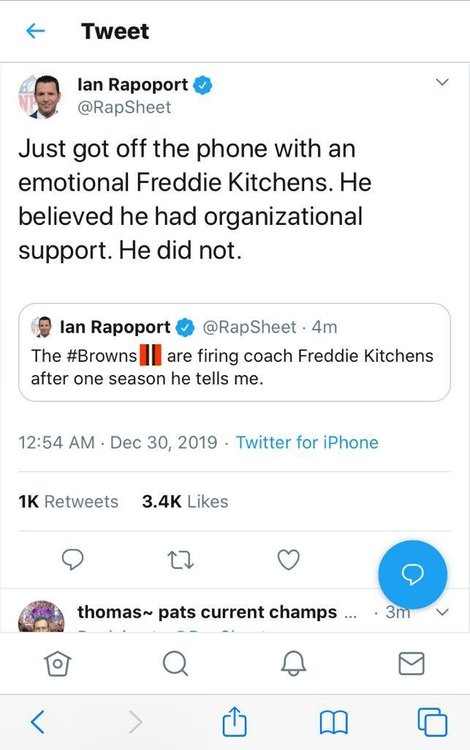Viewport: 470px width, 750px height.
Task: Open the Notifications bell icon
Action: [x=293, y=663]
